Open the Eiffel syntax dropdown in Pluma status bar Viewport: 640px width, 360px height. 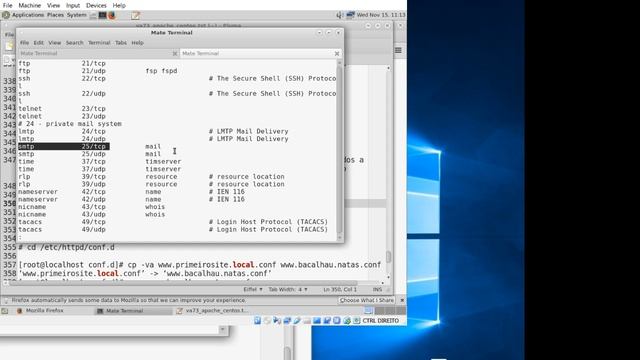point(253,289)
